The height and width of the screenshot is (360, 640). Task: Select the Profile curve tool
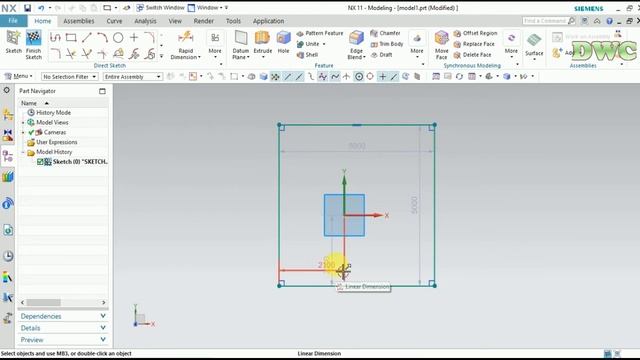(x=55, y=38)
